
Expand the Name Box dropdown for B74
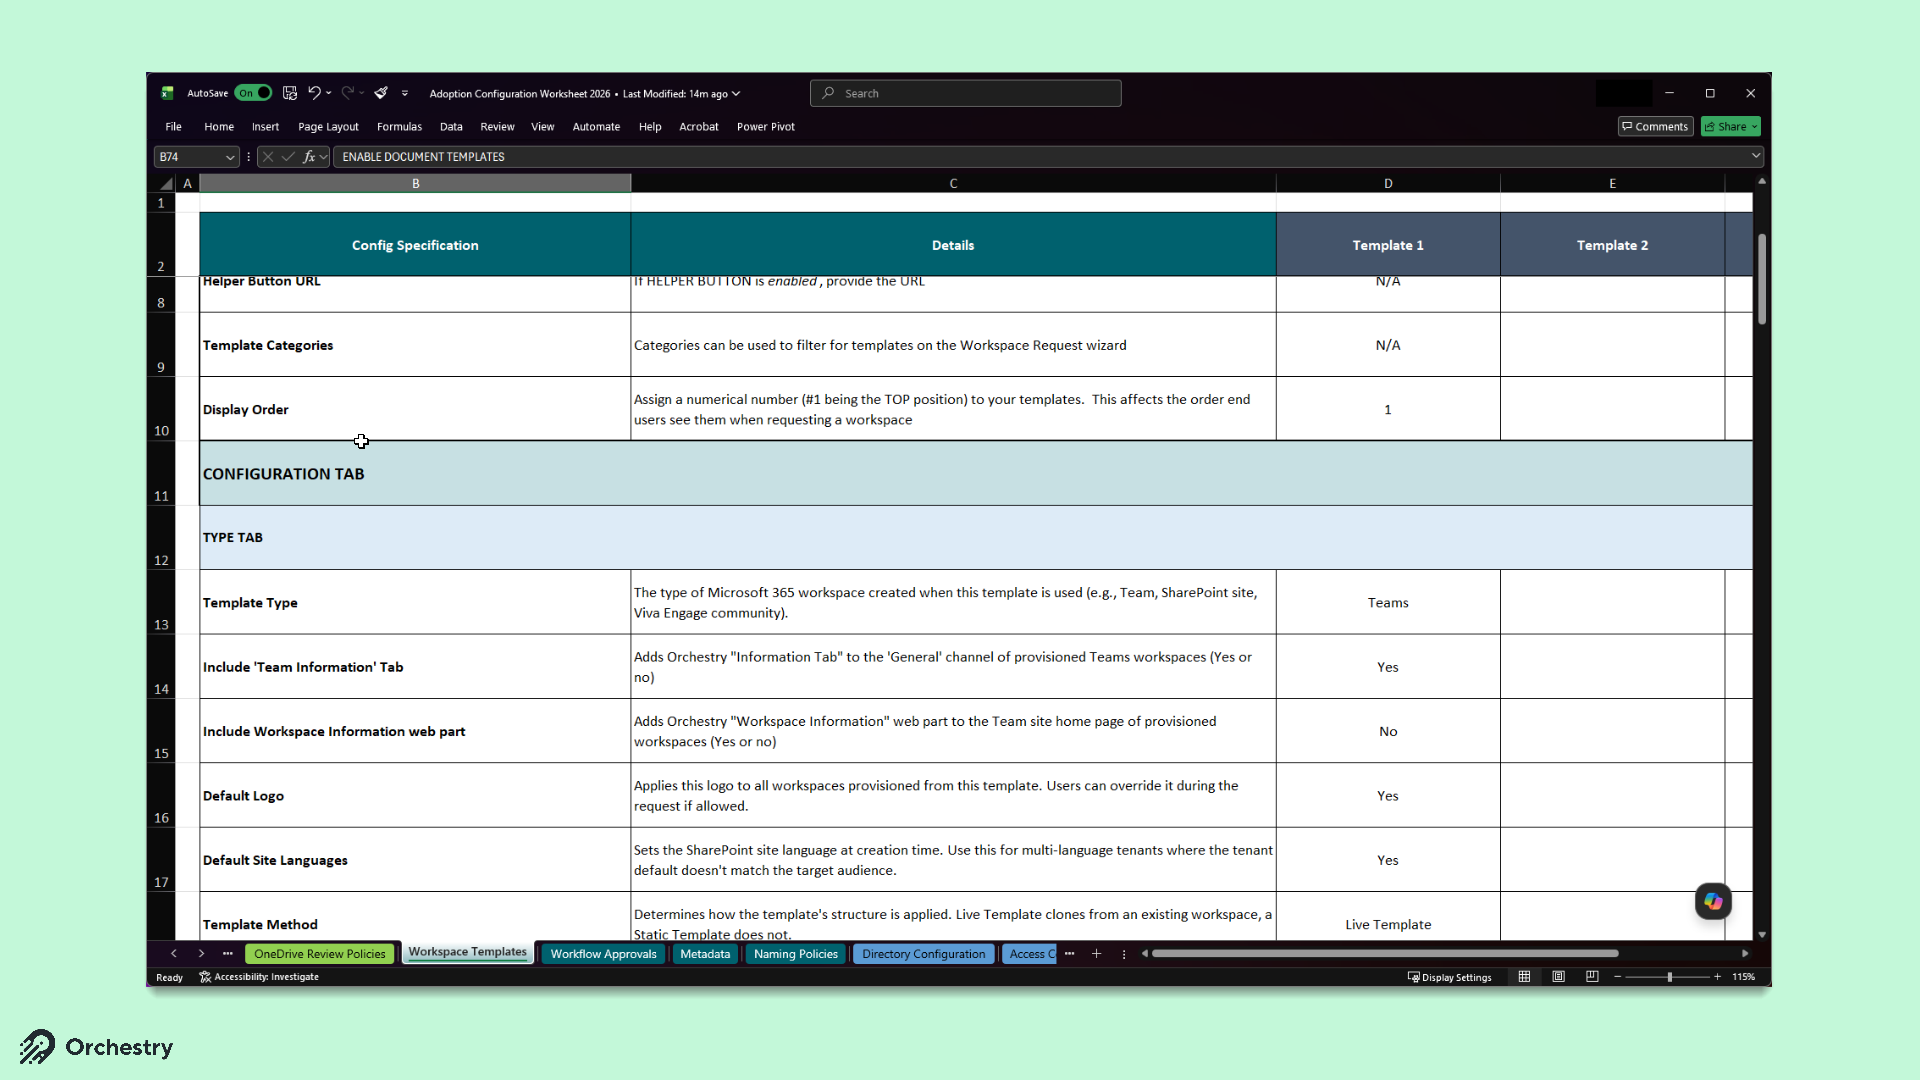pyautogui.click(x=230, y=157)
